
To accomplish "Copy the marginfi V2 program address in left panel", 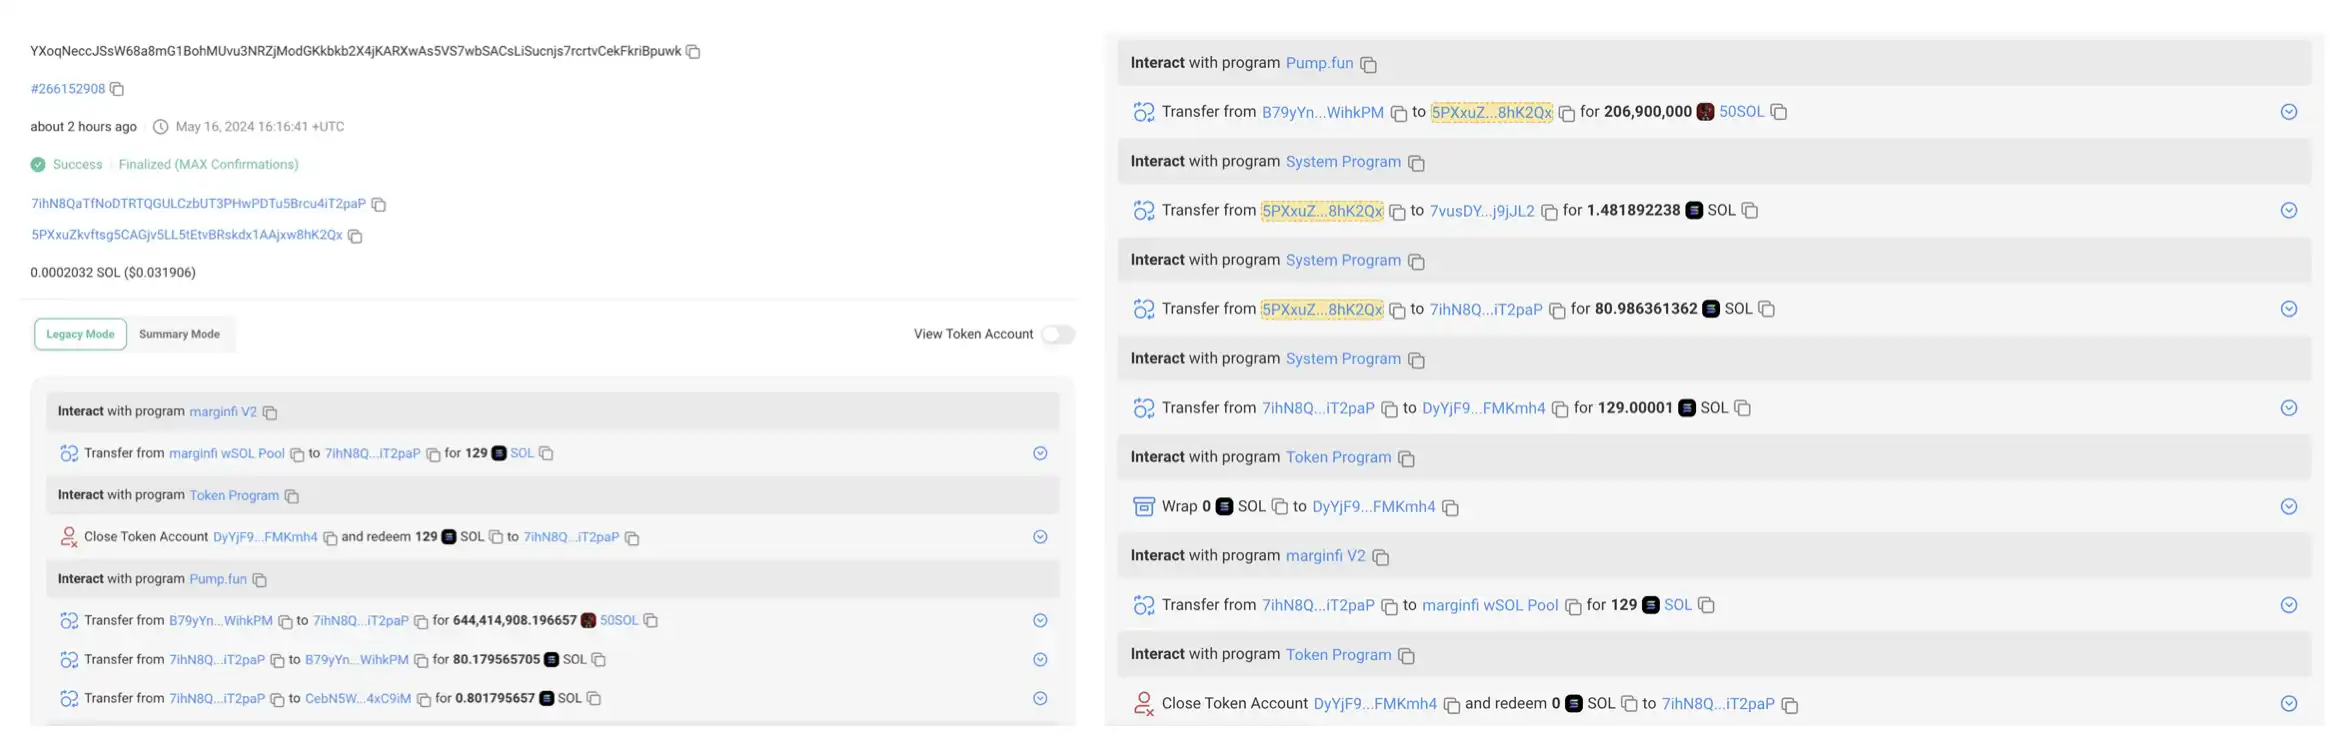I will (270, 413).
